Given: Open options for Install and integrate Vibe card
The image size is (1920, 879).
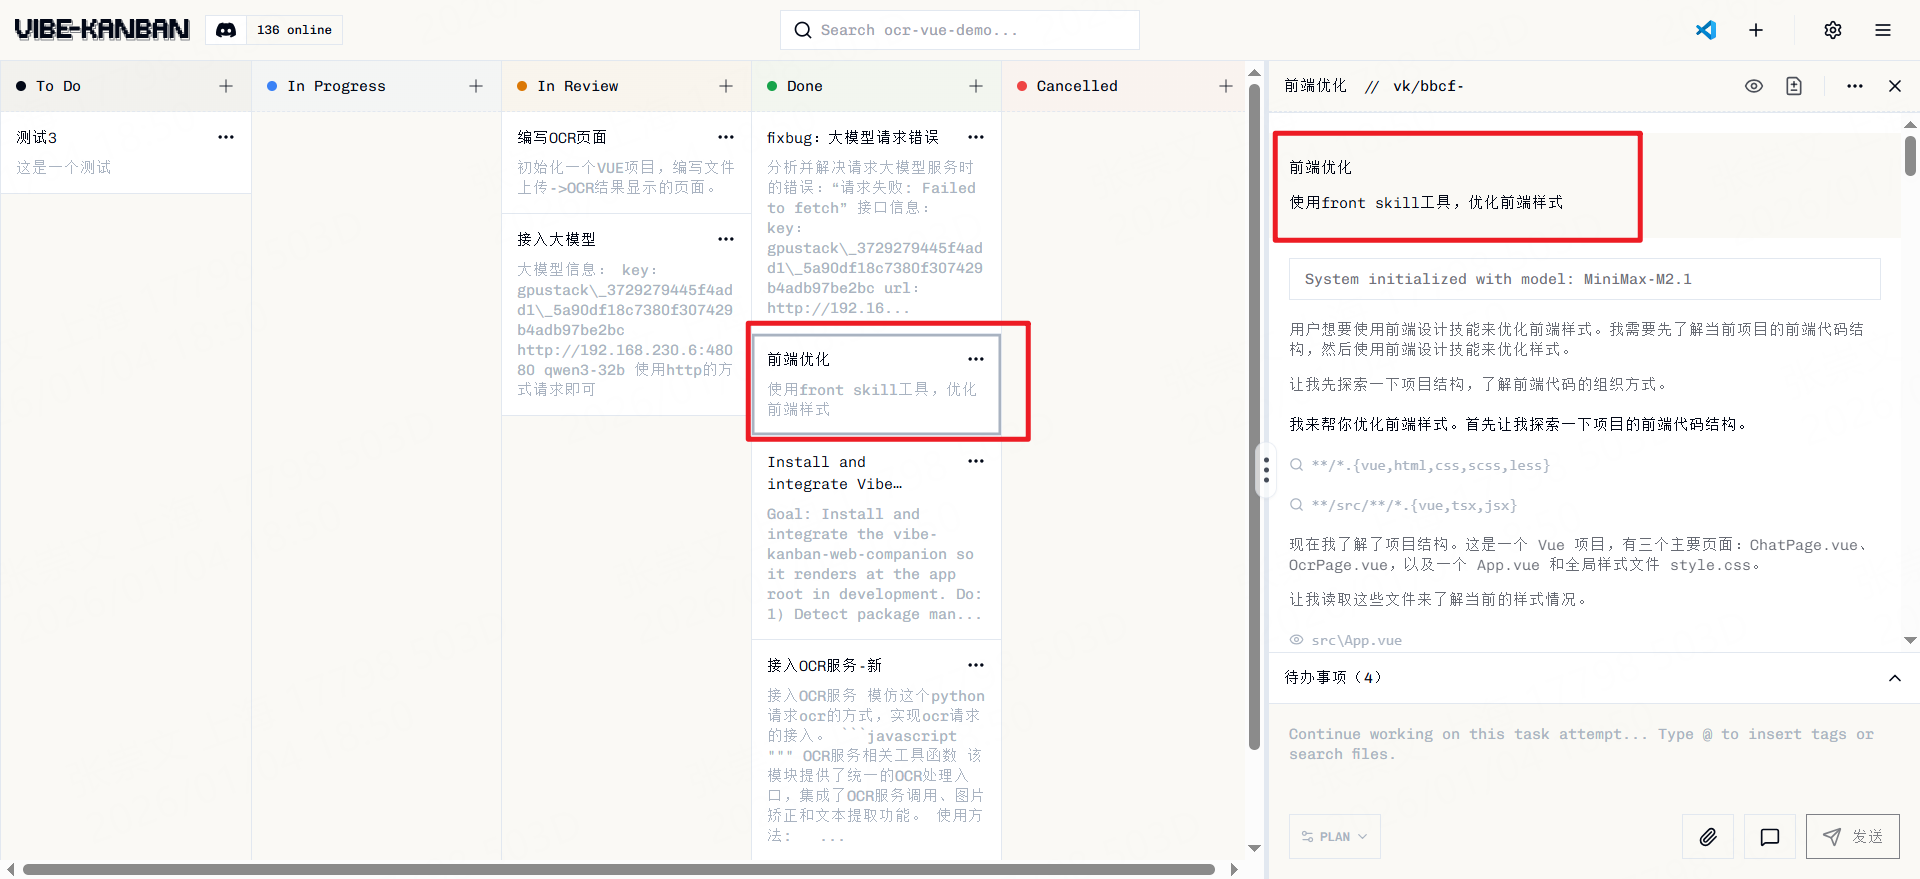Looking at the screenshot, I should [x=976, y=461].
